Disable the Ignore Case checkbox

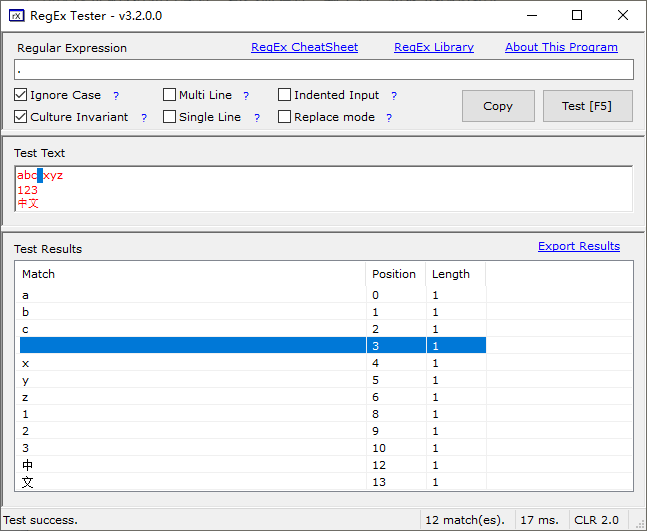tap(21, 95)
